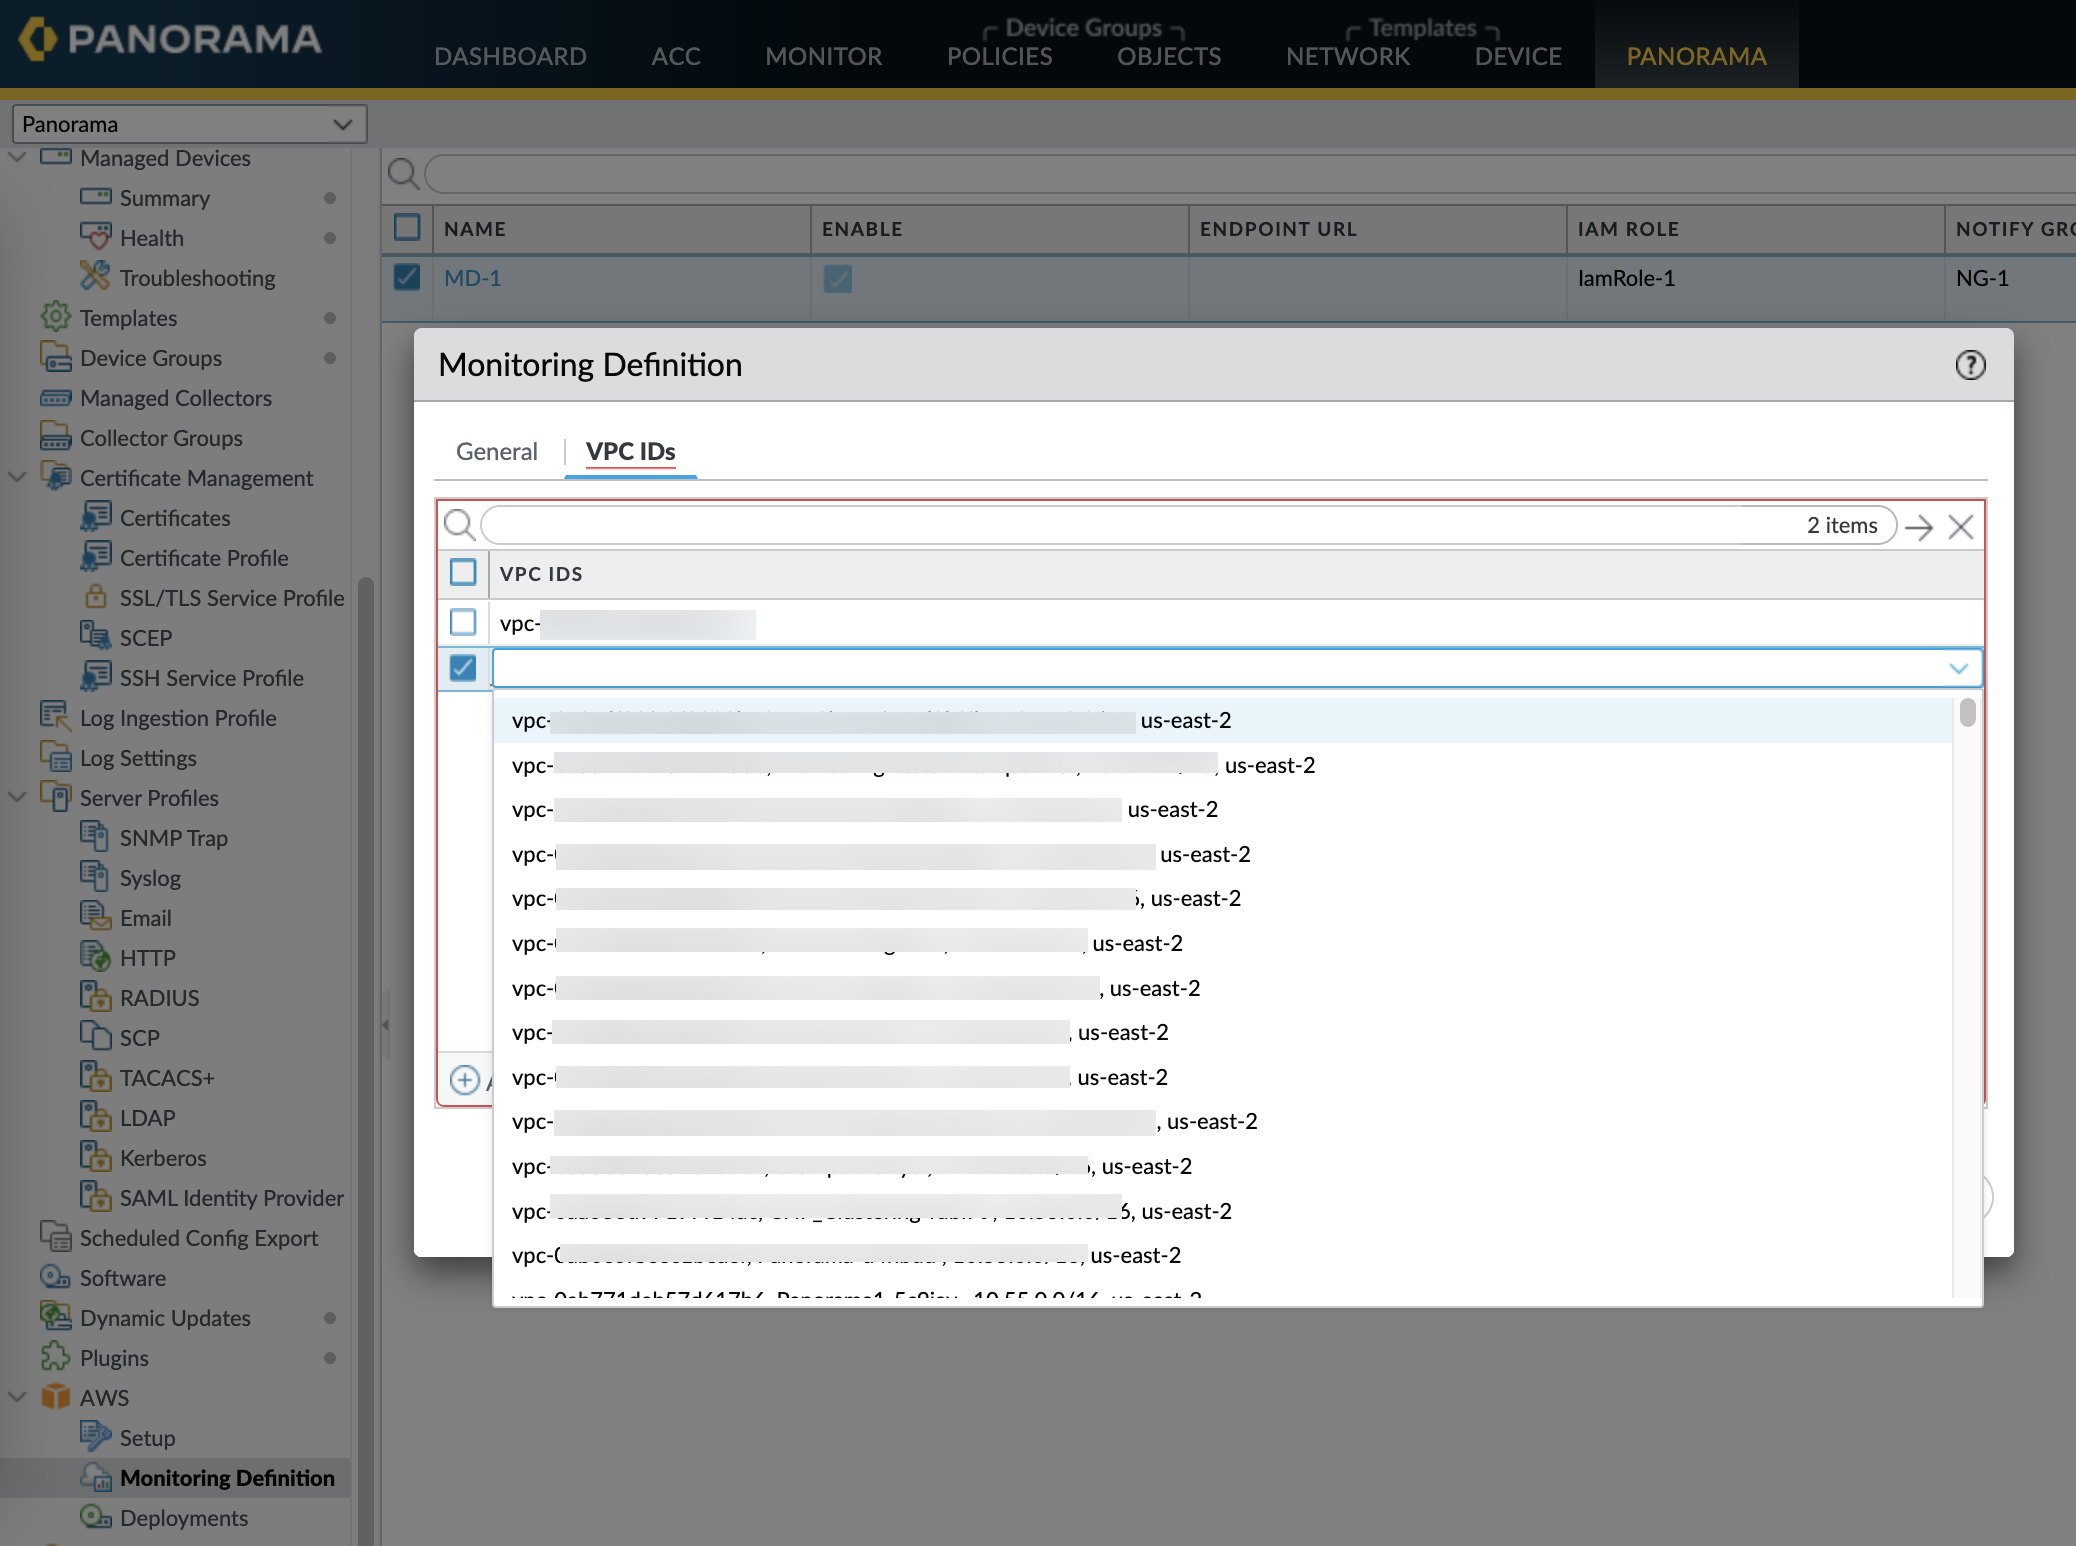The height and width of the screenshot is (1546, 2076).
Task: Clear the VPC search with X icon
Action: point(1961,527)
